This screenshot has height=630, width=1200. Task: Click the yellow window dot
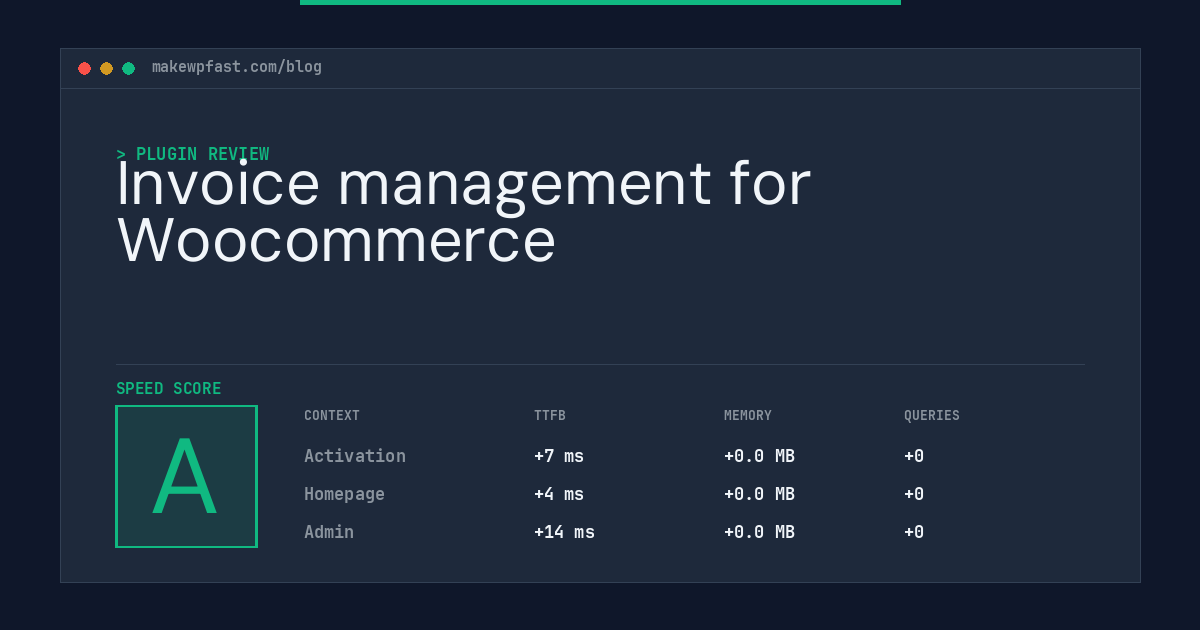pos(106,68)
